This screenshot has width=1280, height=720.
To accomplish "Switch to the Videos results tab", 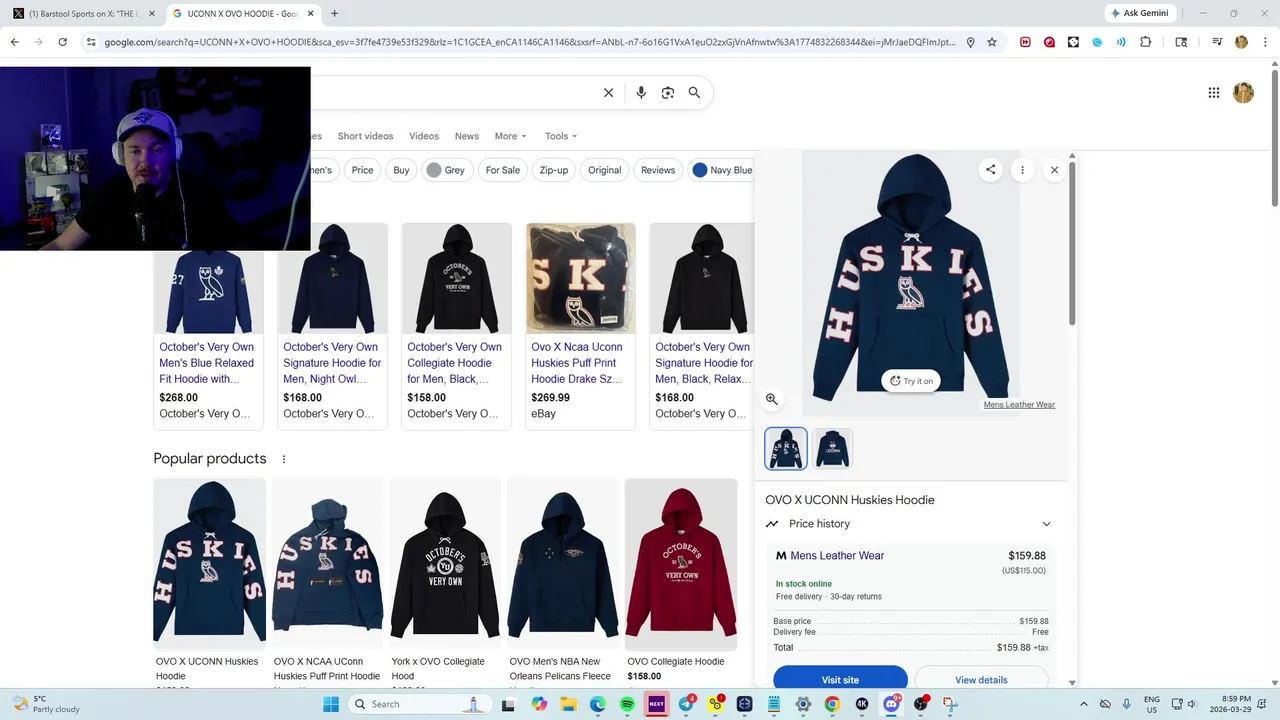I will pyautogui.click(x=424, y=136).
